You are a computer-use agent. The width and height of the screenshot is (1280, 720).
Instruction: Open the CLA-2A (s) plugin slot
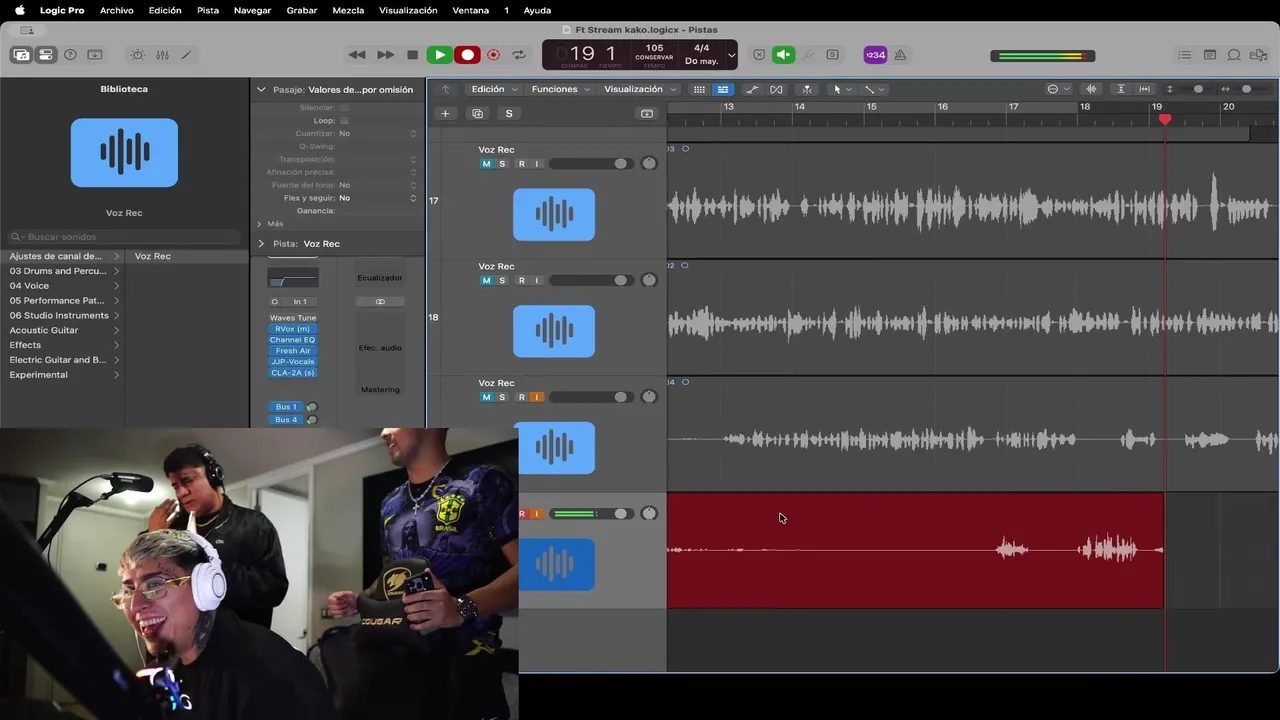(293, 373)
